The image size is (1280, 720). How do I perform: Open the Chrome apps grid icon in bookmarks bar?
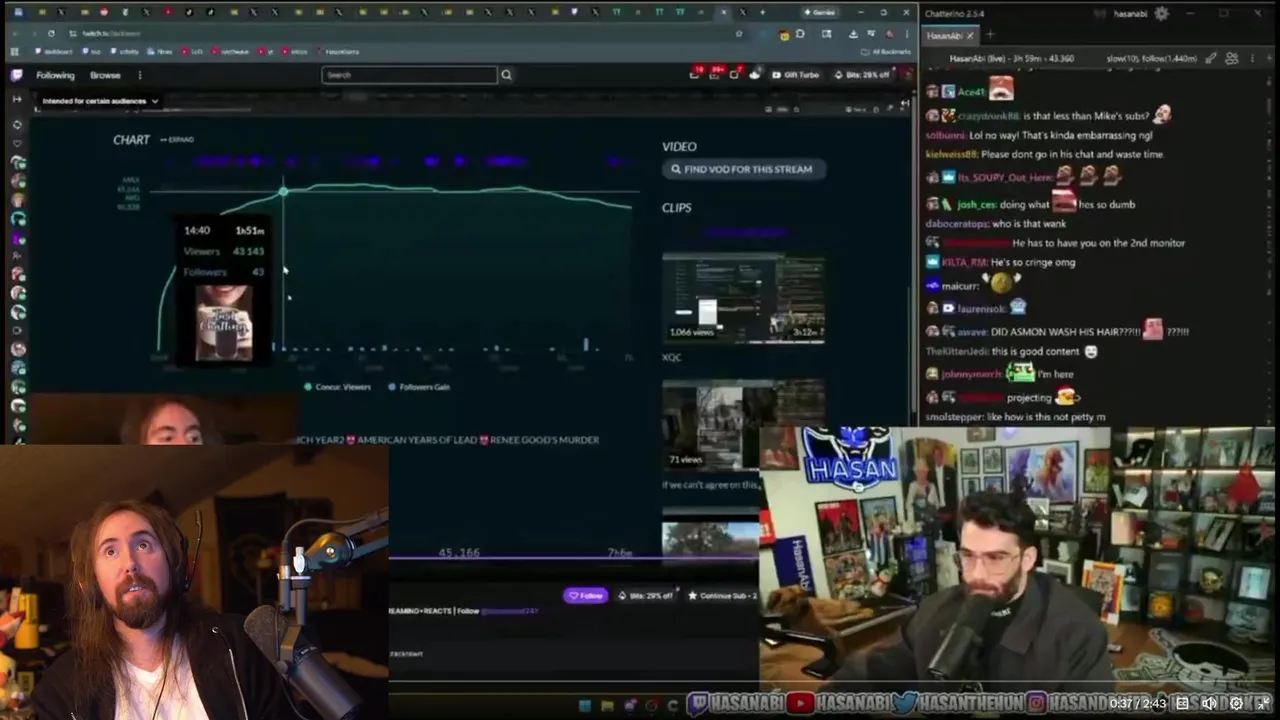click(x=15, y=52)
